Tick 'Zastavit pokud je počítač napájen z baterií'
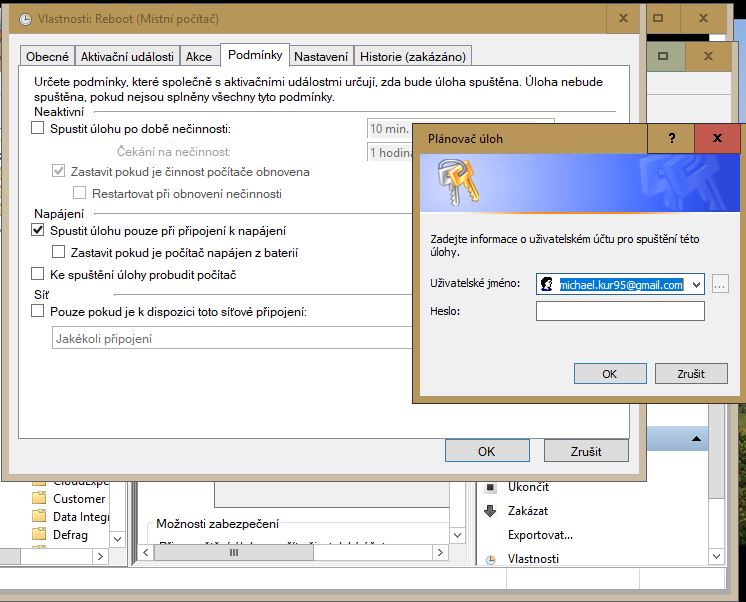Viewport: 746px width, 602px height. [59, 253]
